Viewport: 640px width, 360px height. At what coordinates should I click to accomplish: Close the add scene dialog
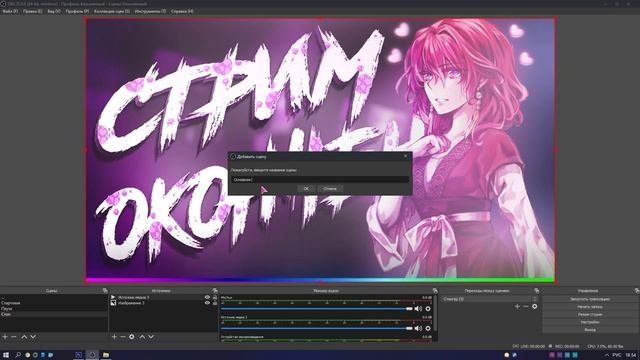coord(405,156)
